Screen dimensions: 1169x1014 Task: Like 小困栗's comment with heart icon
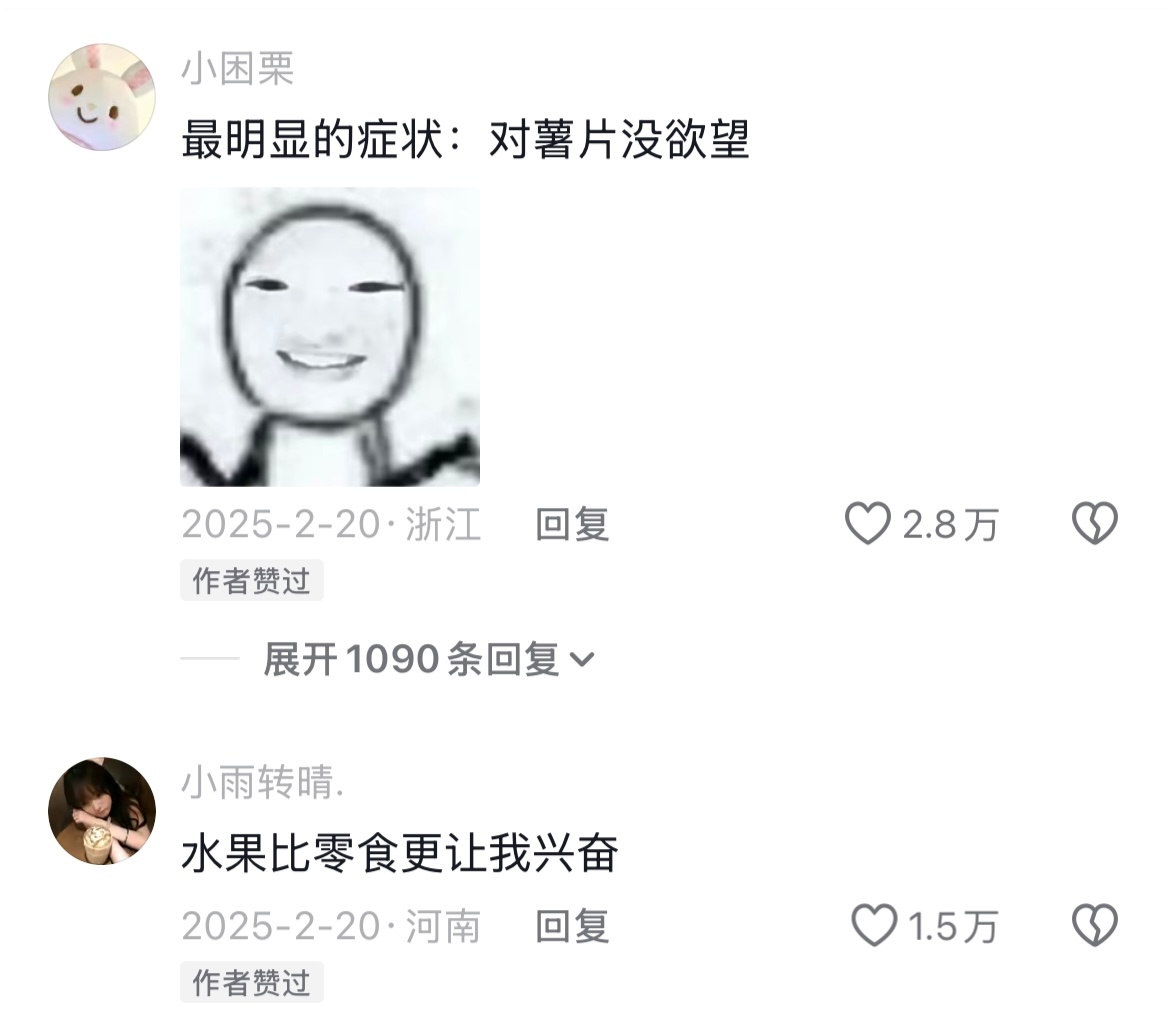pyautogui.click(x=868, y=523)
